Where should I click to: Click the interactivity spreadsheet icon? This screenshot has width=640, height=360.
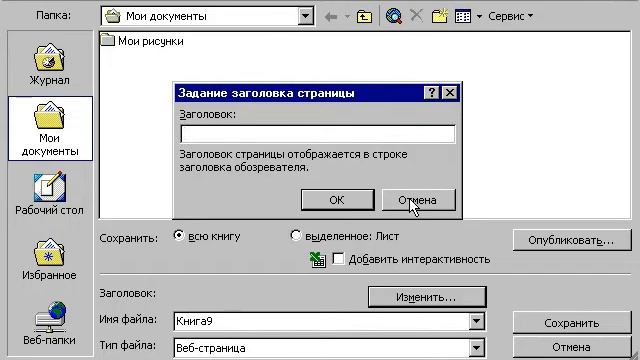[318, 260]
